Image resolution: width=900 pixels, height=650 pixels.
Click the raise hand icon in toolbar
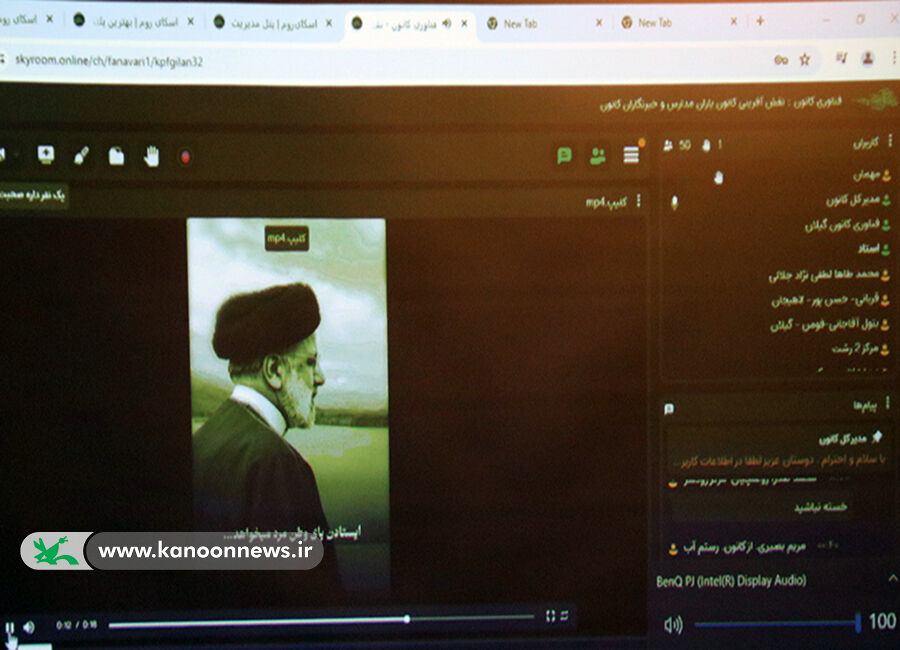click(151, 155)
